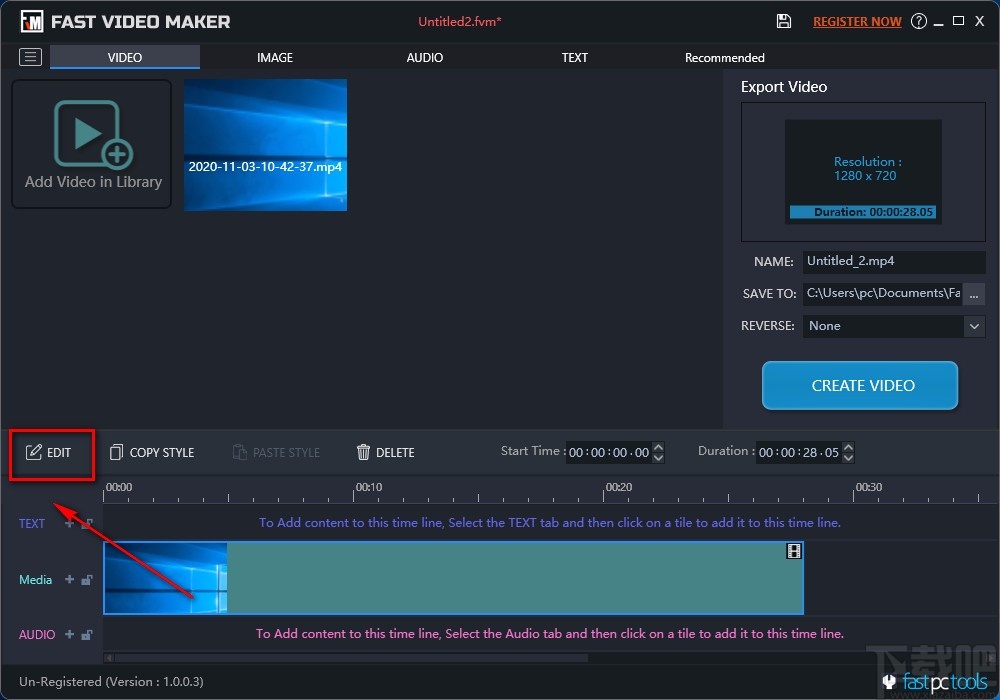
Task: Select the media clip on timeline
Action: click(453, 578)
